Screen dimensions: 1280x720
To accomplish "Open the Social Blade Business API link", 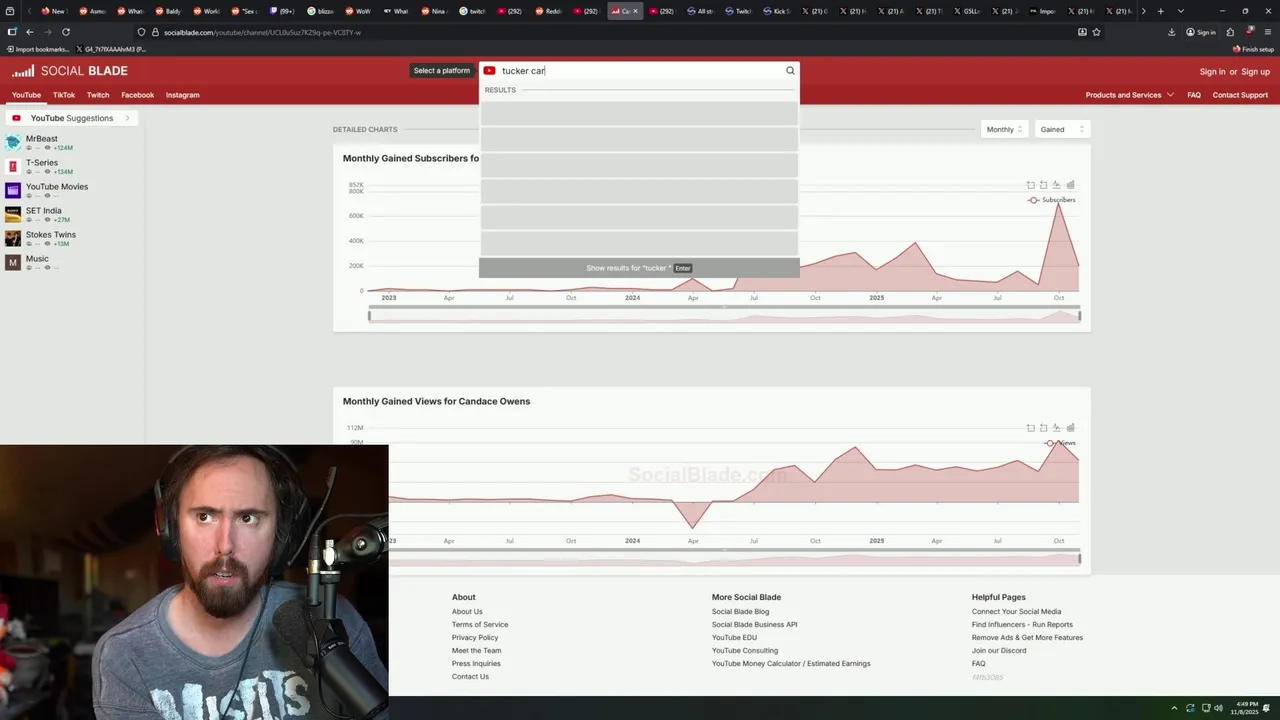I will (x=755, y=625).
